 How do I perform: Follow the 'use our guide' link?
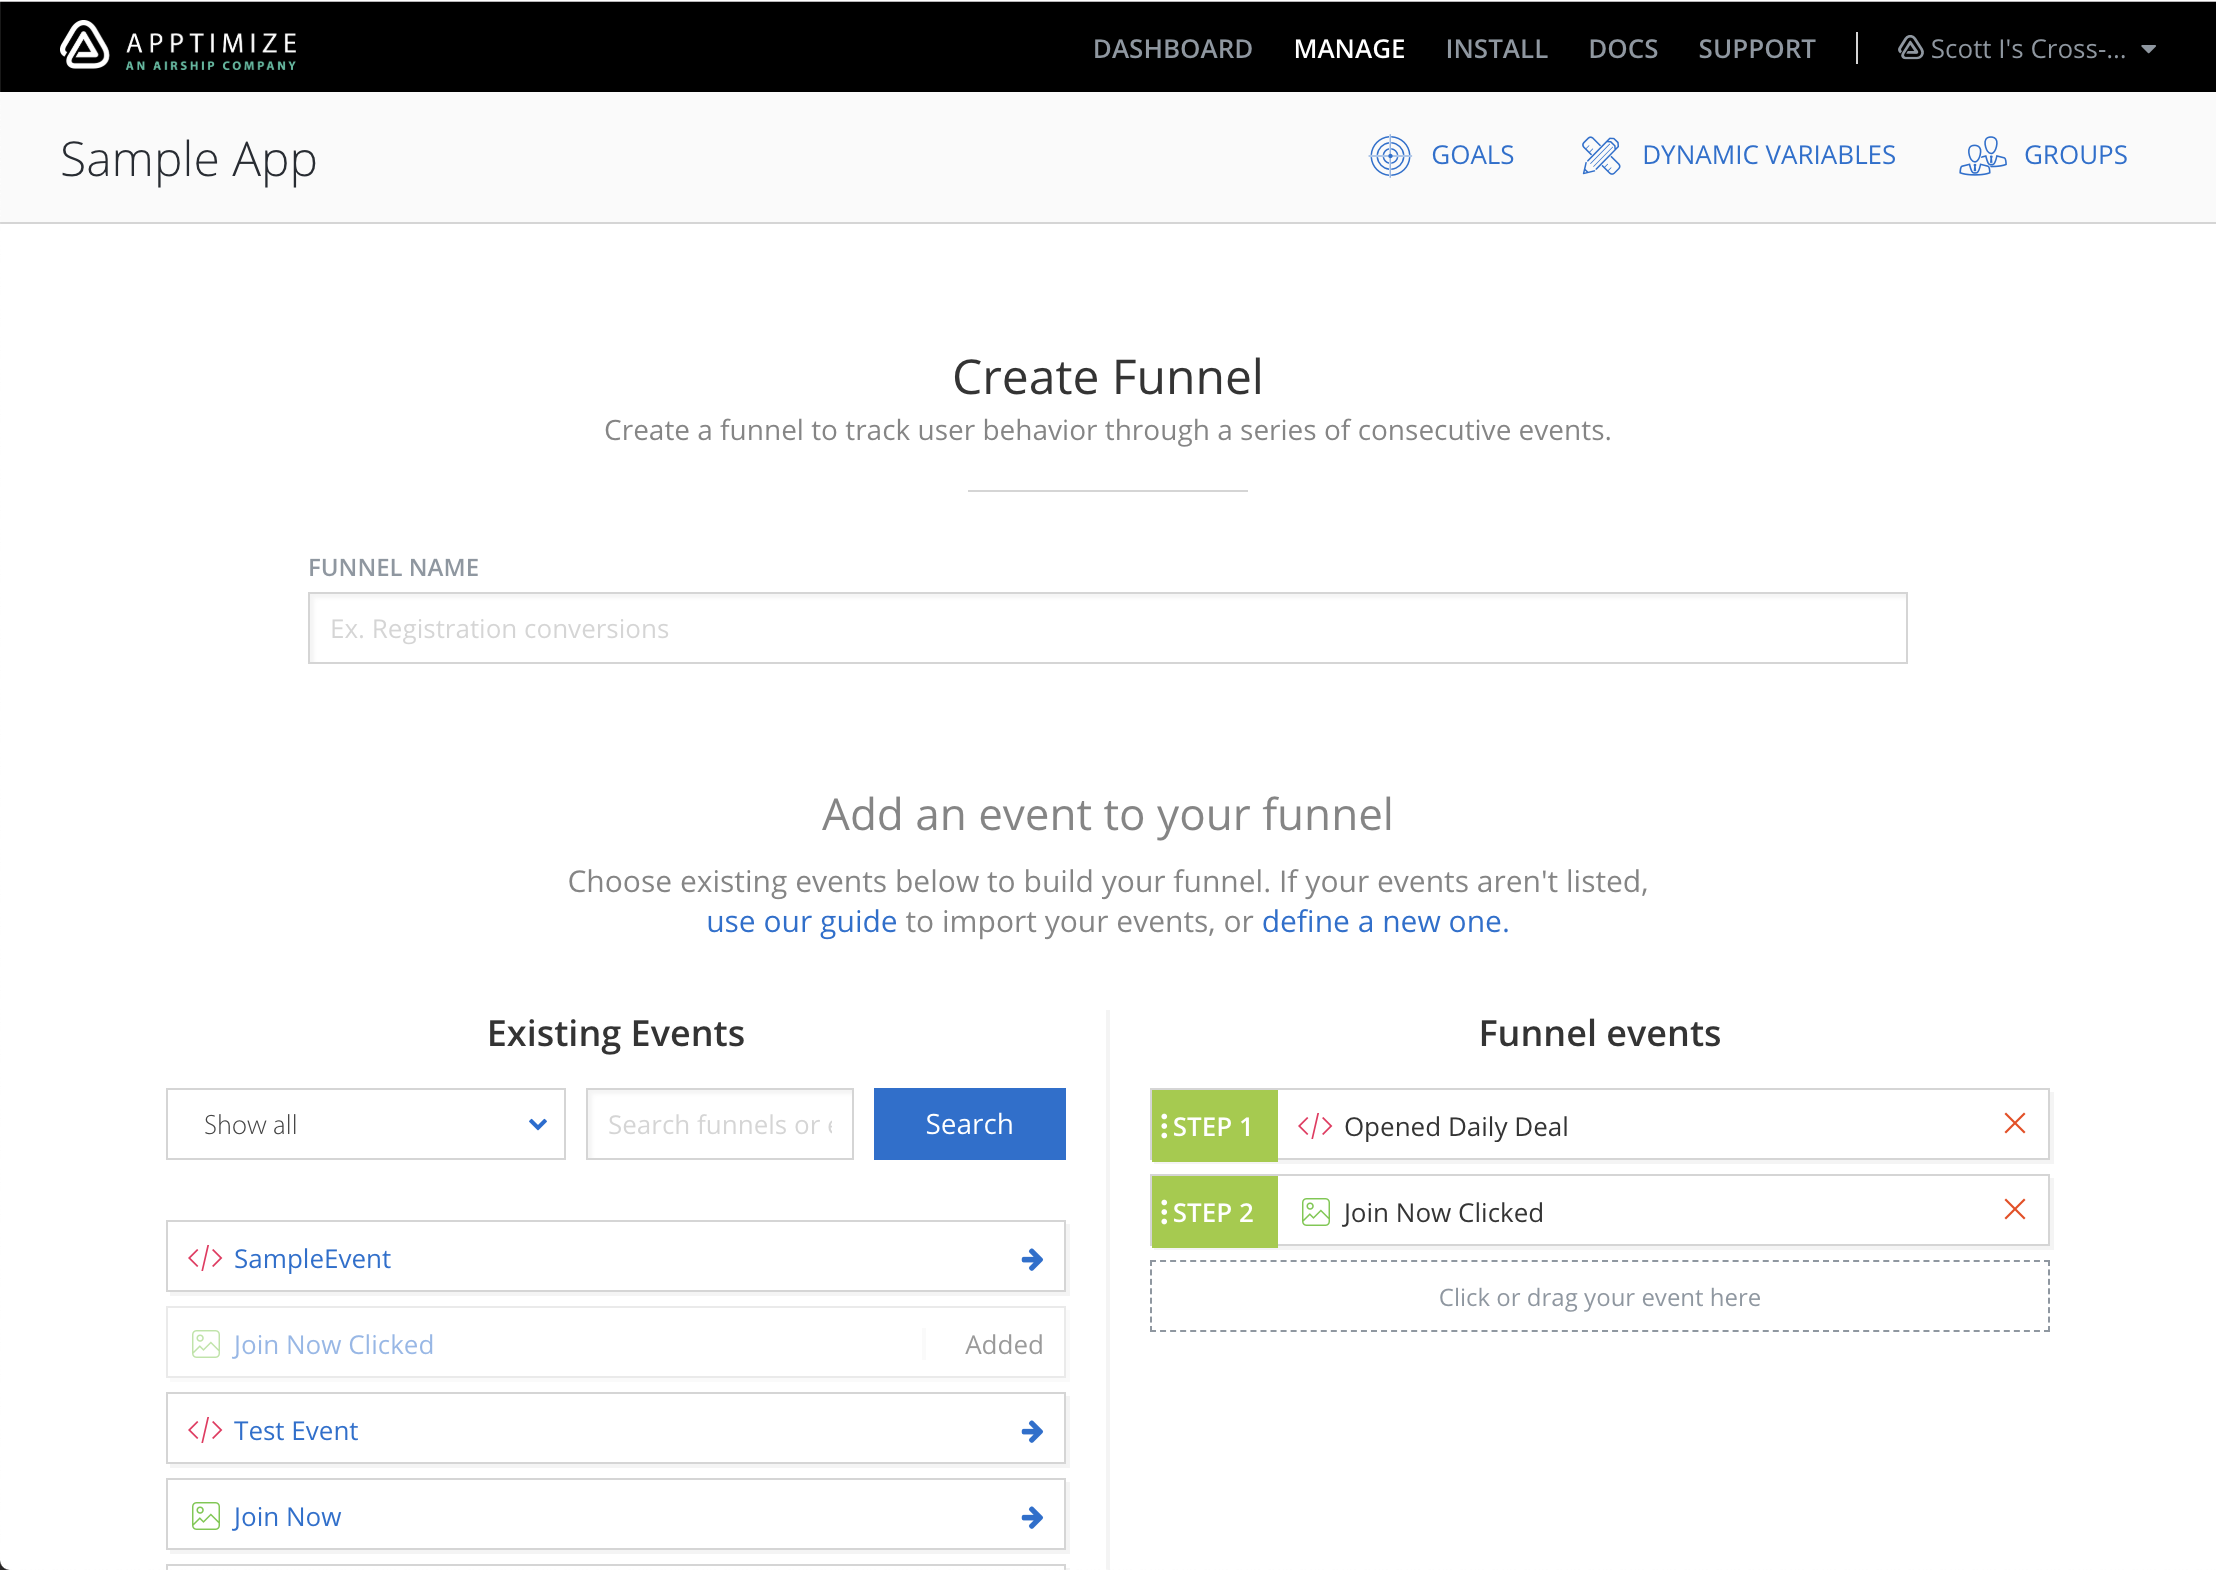coord(802,921)
